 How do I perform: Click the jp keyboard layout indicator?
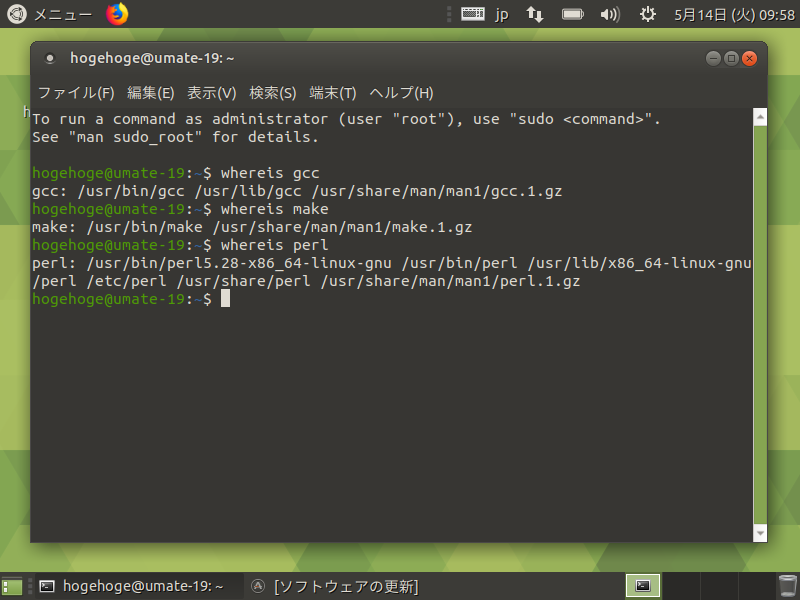click(502, 14)
